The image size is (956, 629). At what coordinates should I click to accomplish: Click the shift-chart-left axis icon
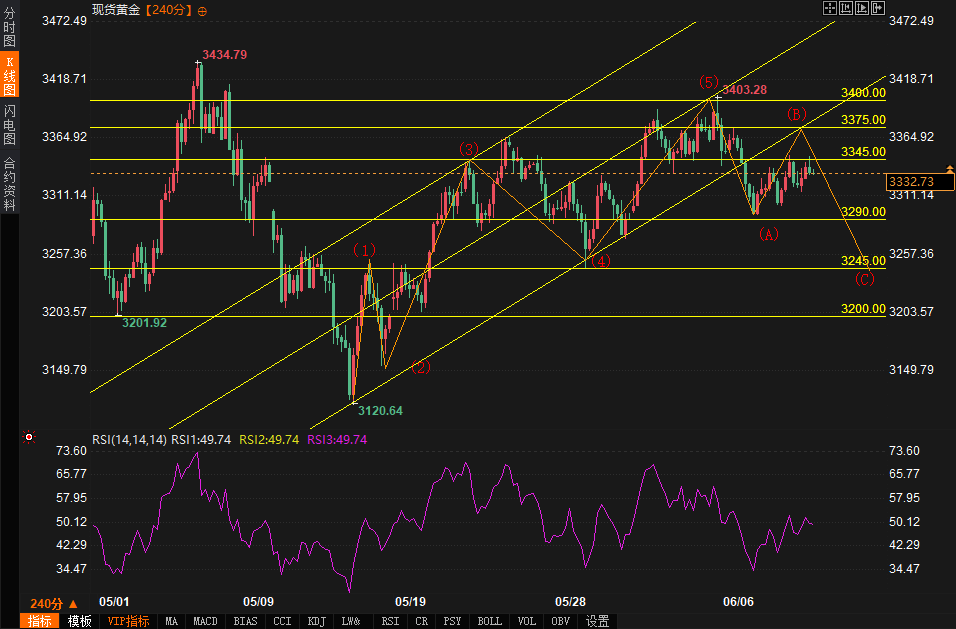(x=846, y=8)
